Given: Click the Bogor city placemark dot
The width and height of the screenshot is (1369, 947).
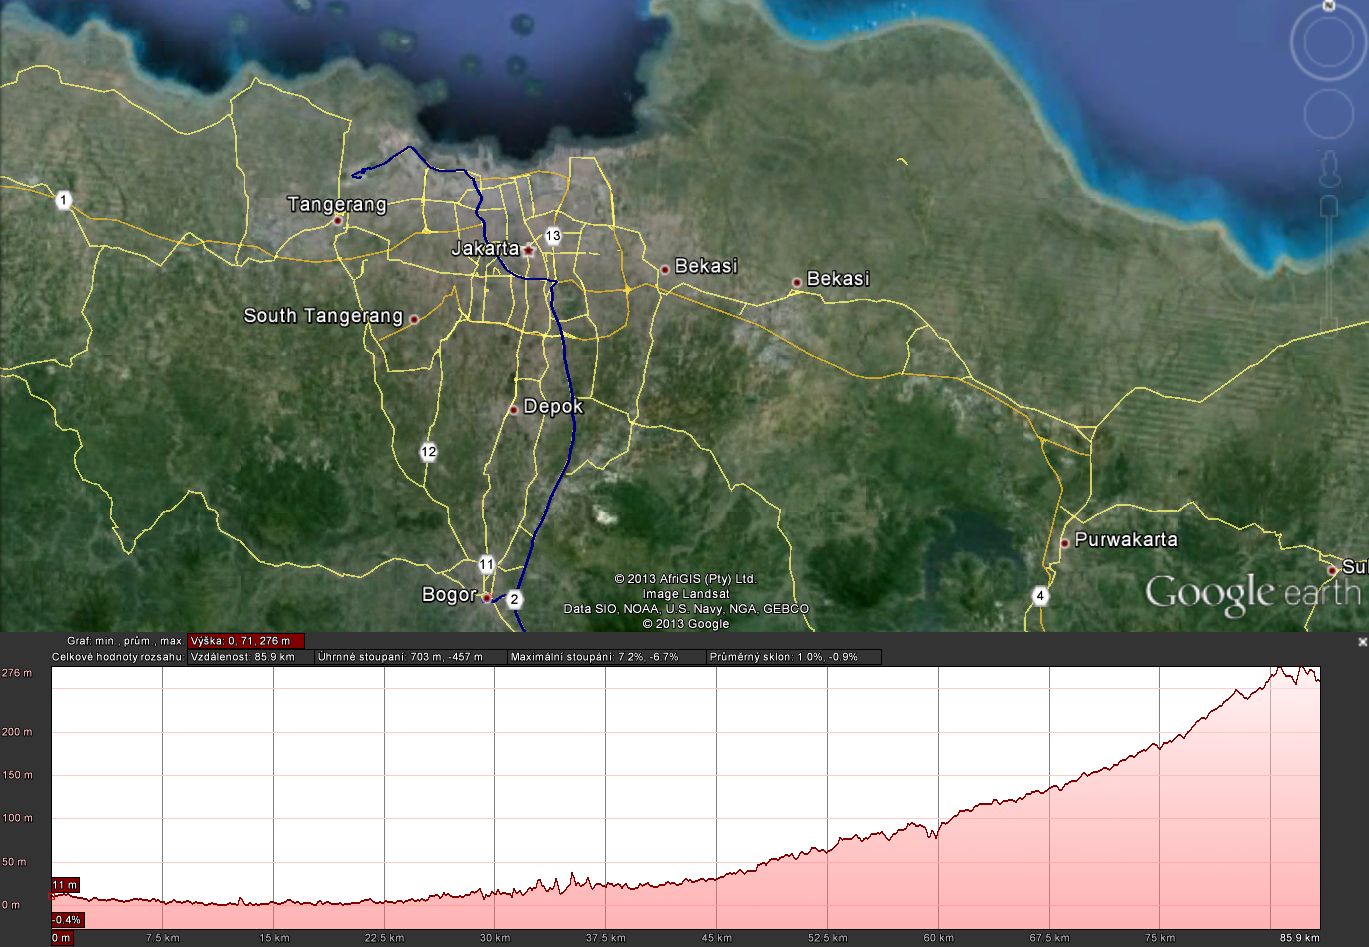Looking at the screenshot, I should point(487,598).
